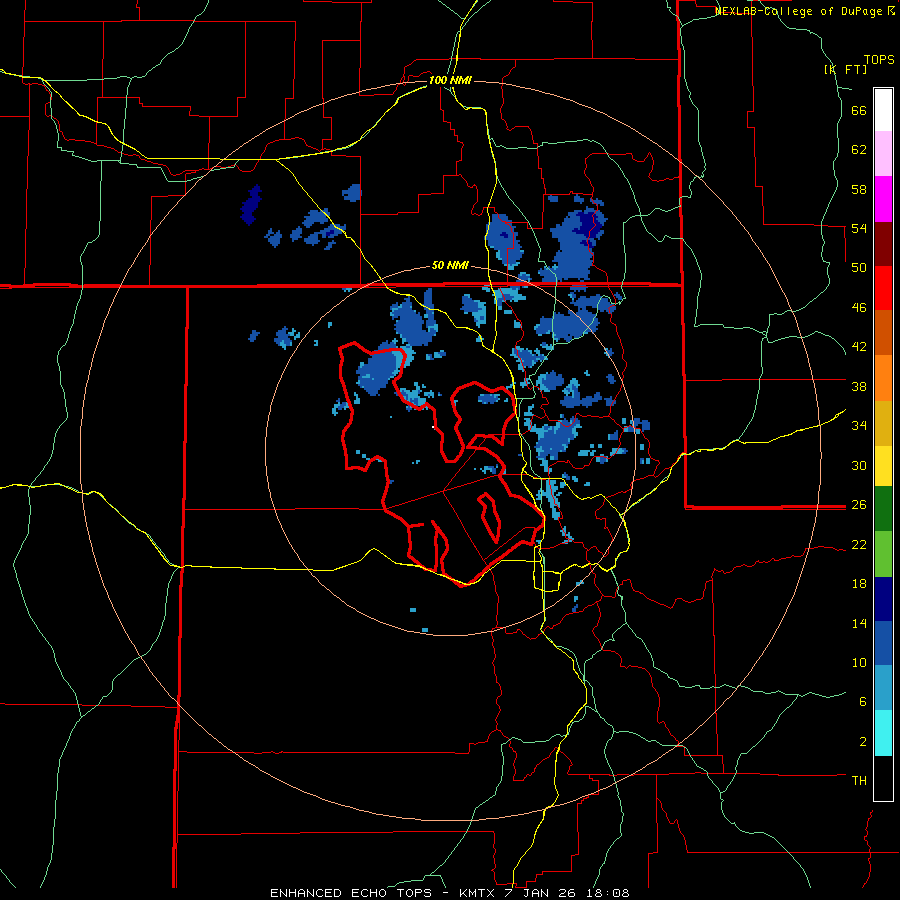Viewport: 900px width, 900px height.
Task: Click the '18' scale label
Action: click(859, 584)
